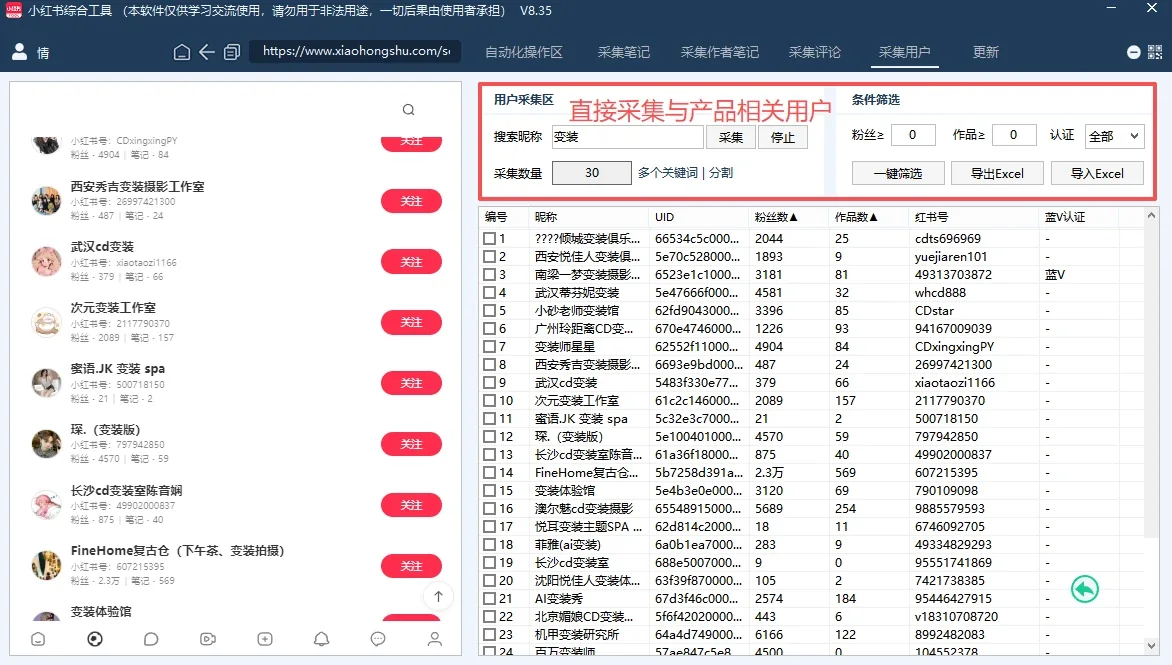Open the 认证 dropdown showing 全部
The height and width of the screenshot is (665, 1172).
[1114, 136]
